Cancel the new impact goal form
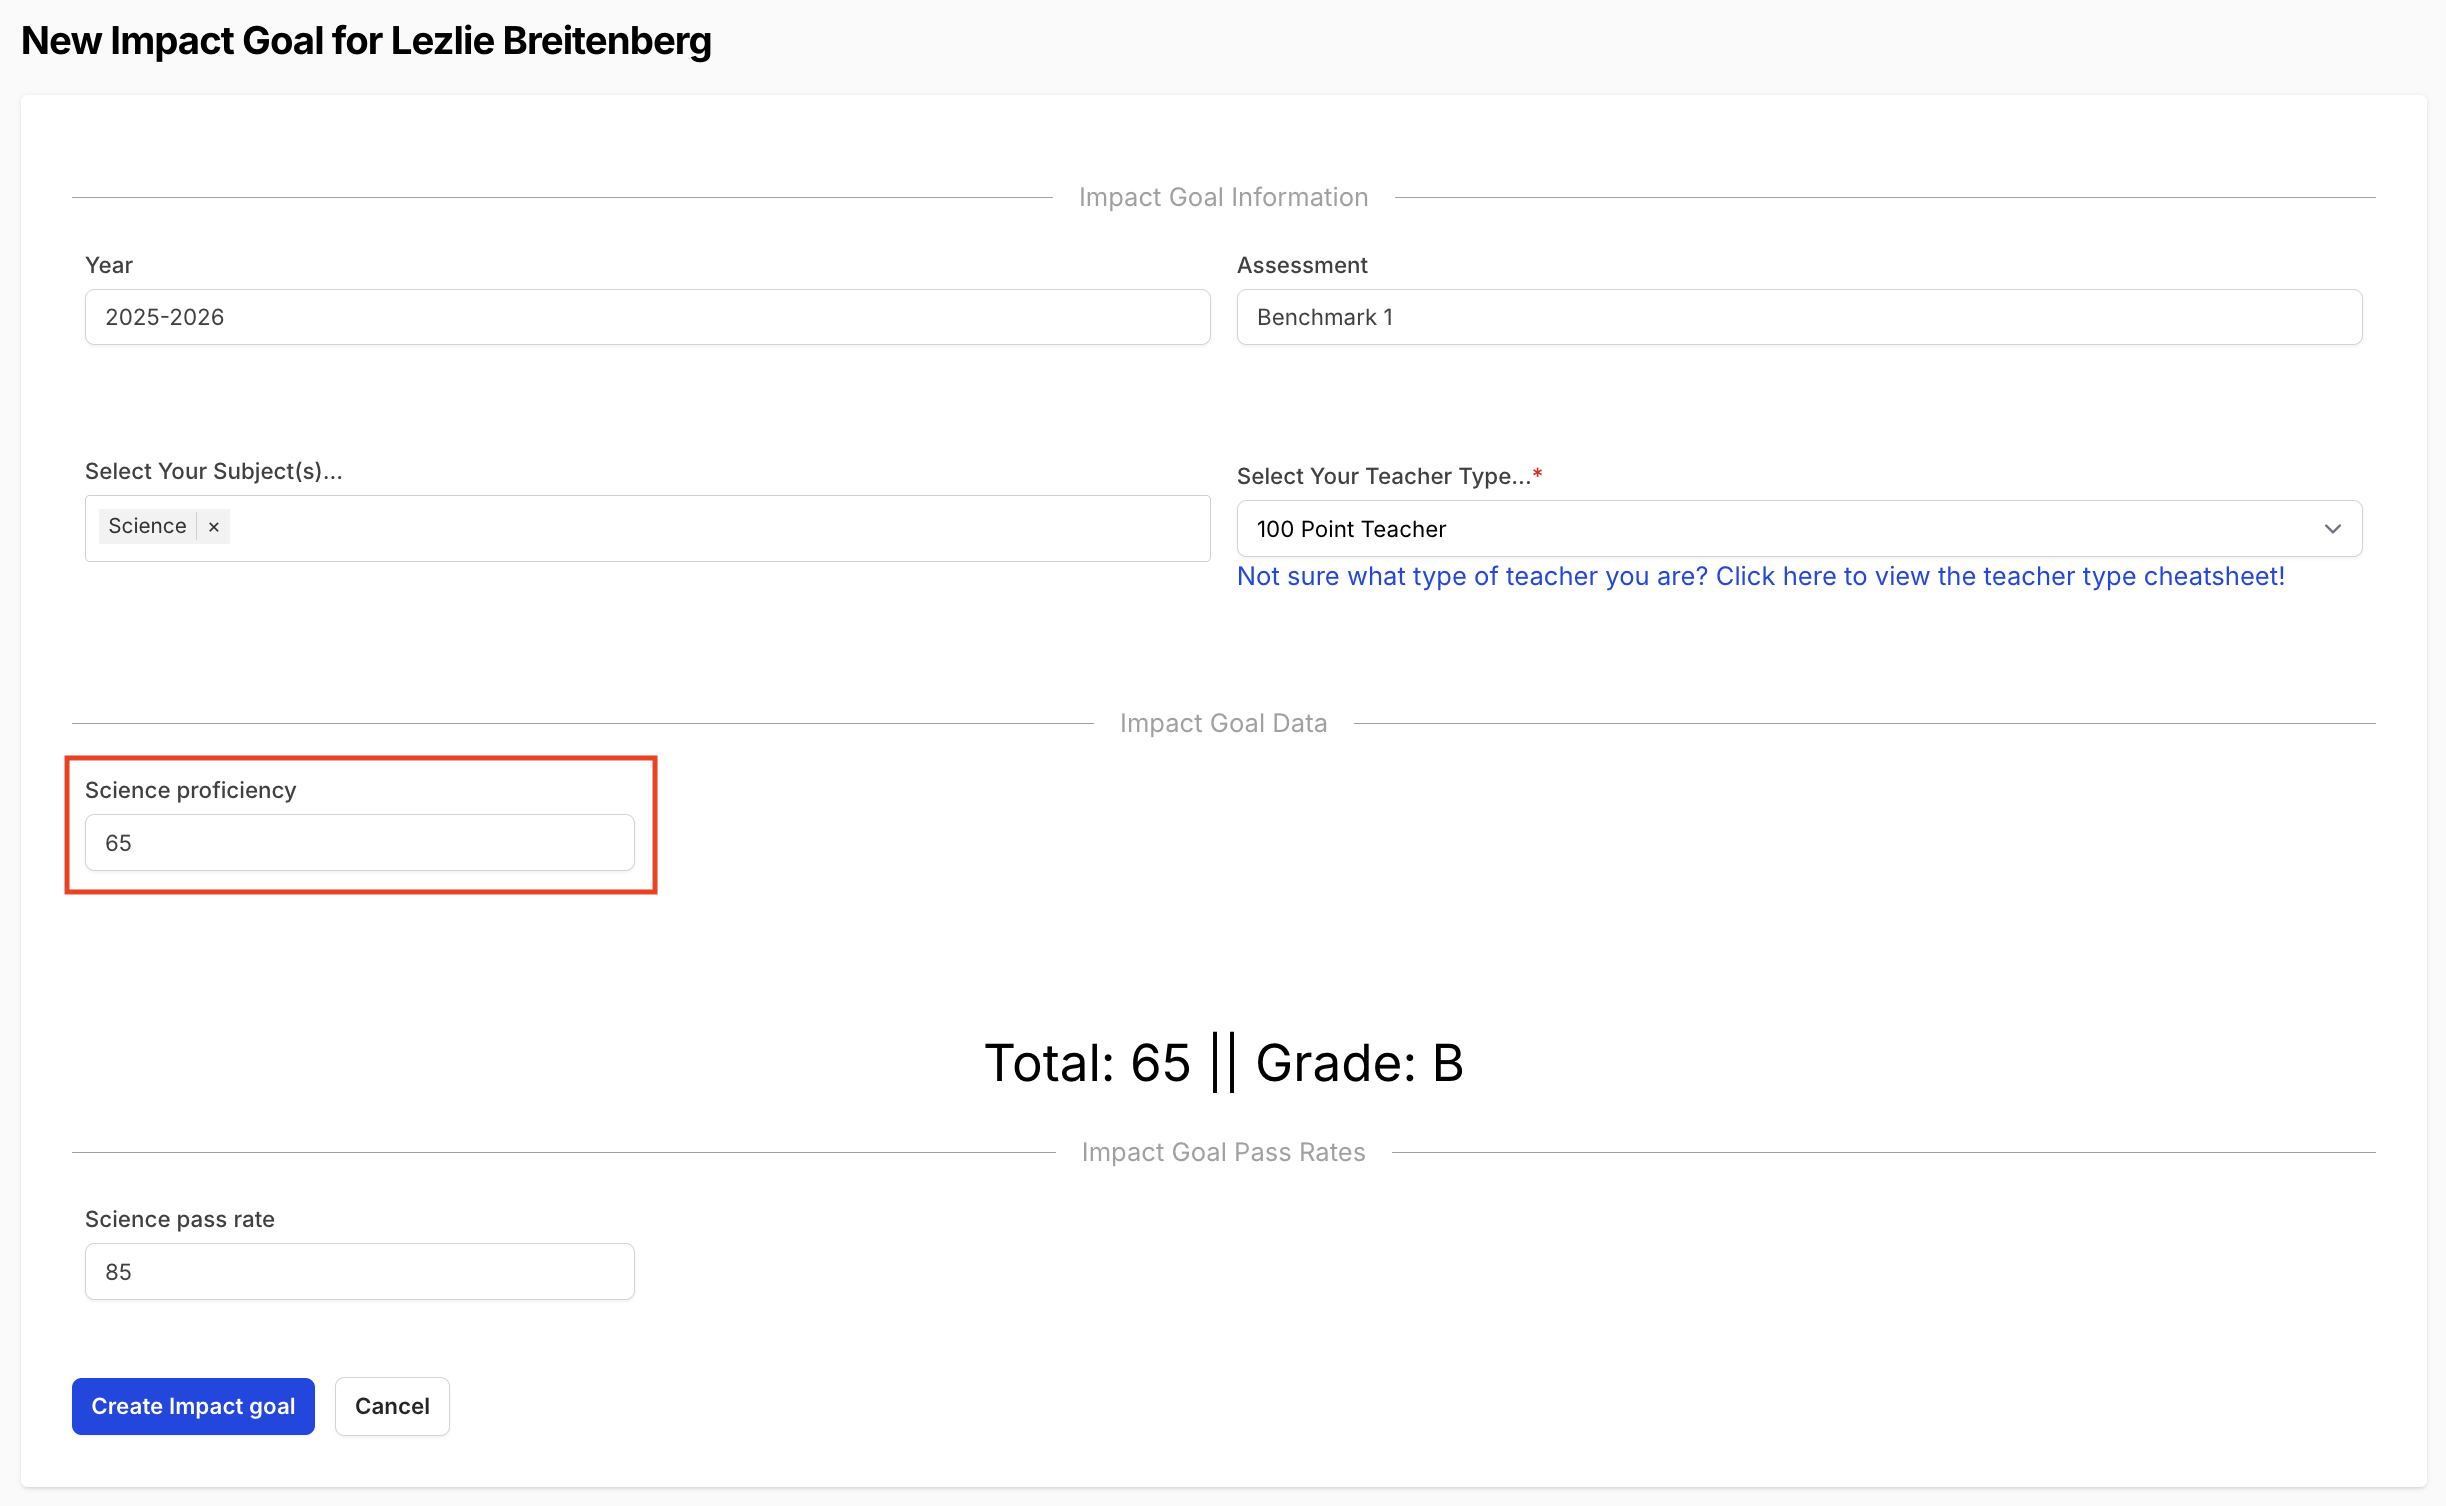 392,1406
